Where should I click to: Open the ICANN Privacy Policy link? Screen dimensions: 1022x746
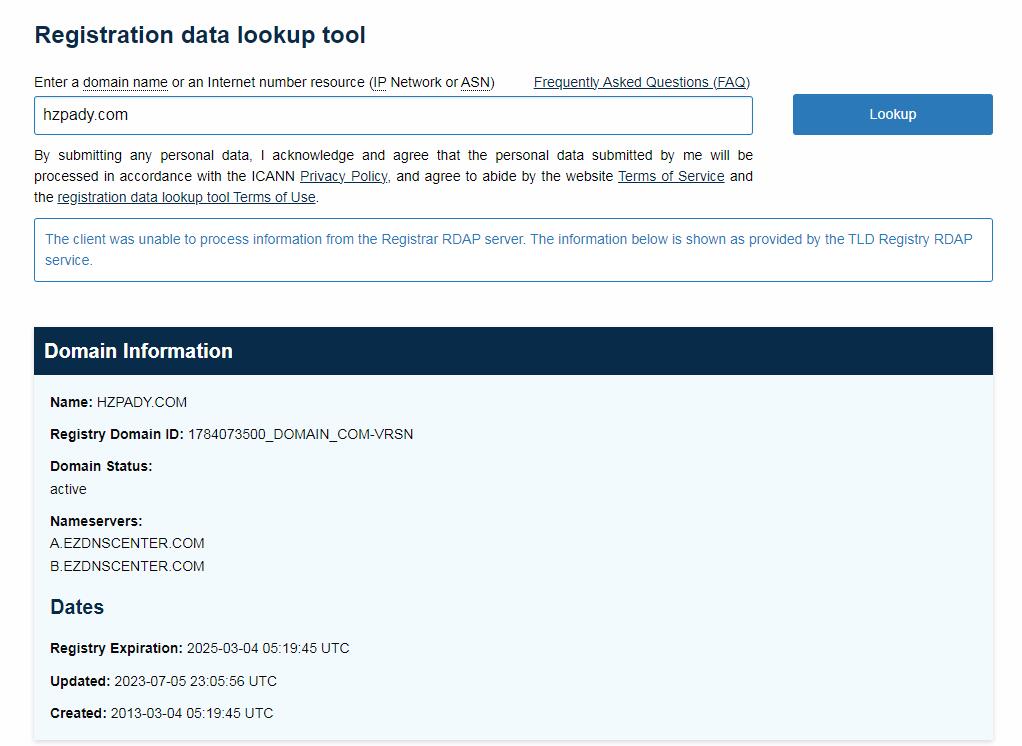[x=343, y=176]
